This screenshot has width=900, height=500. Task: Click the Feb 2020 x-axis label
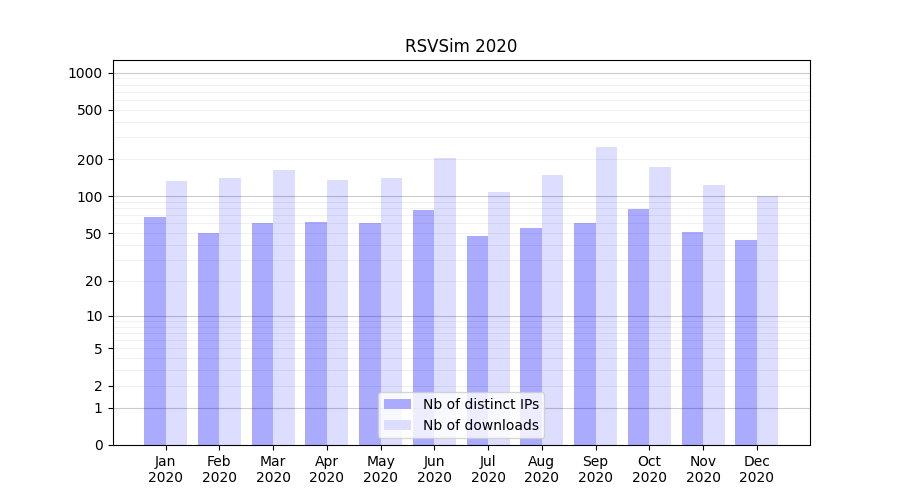219,469
